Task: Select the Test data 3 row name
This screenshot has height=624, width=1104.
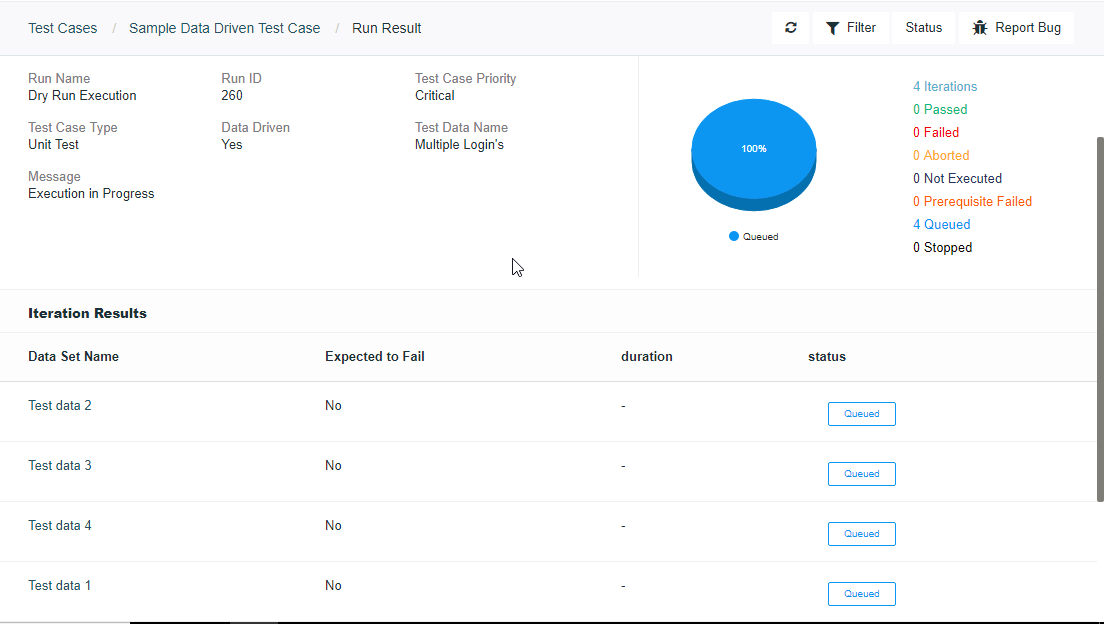Action: click(60, 466)
